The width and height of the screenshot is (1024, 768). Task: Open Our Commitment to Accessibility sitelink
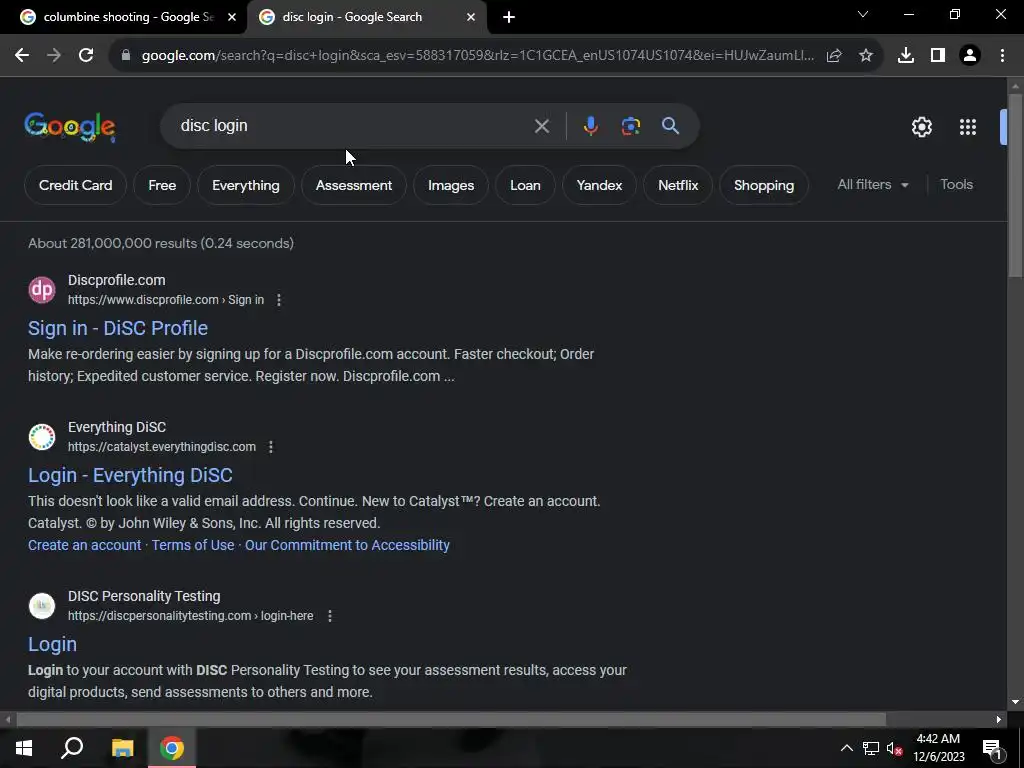point(347,545)
